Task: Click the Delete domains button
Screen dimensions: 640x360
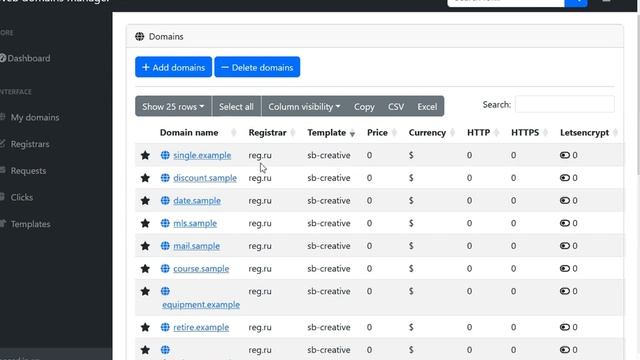Action: [257, 67]
